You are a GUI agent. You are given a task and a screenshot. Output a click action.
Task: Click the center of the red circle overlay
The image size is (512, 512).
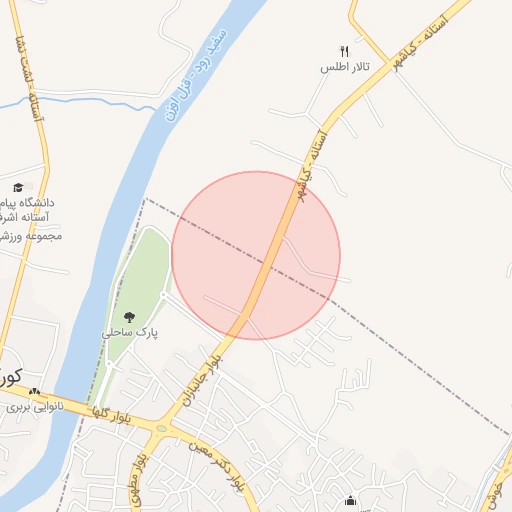click(x=256, y=256)
